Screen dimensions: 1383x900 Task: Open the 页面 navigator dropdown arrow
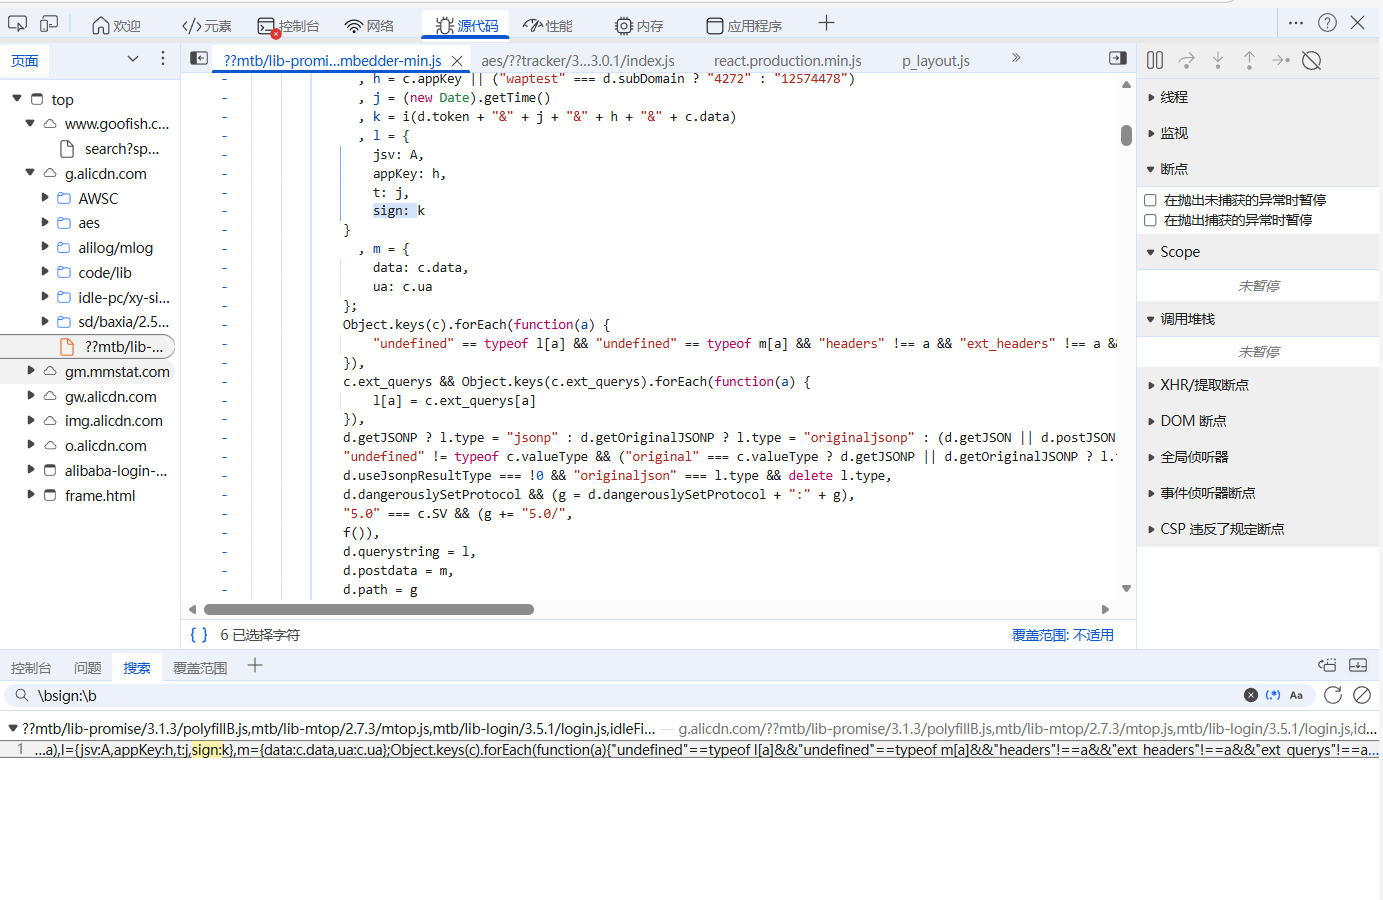click(x=133, y=60)
